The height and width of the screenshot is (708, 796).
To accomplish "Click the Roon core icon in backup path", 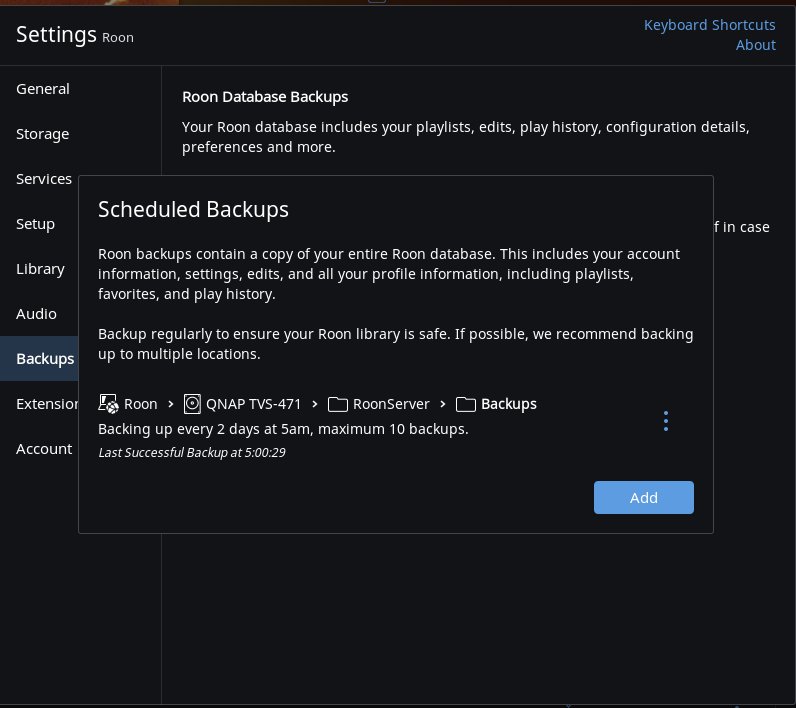I will point(108,404).
